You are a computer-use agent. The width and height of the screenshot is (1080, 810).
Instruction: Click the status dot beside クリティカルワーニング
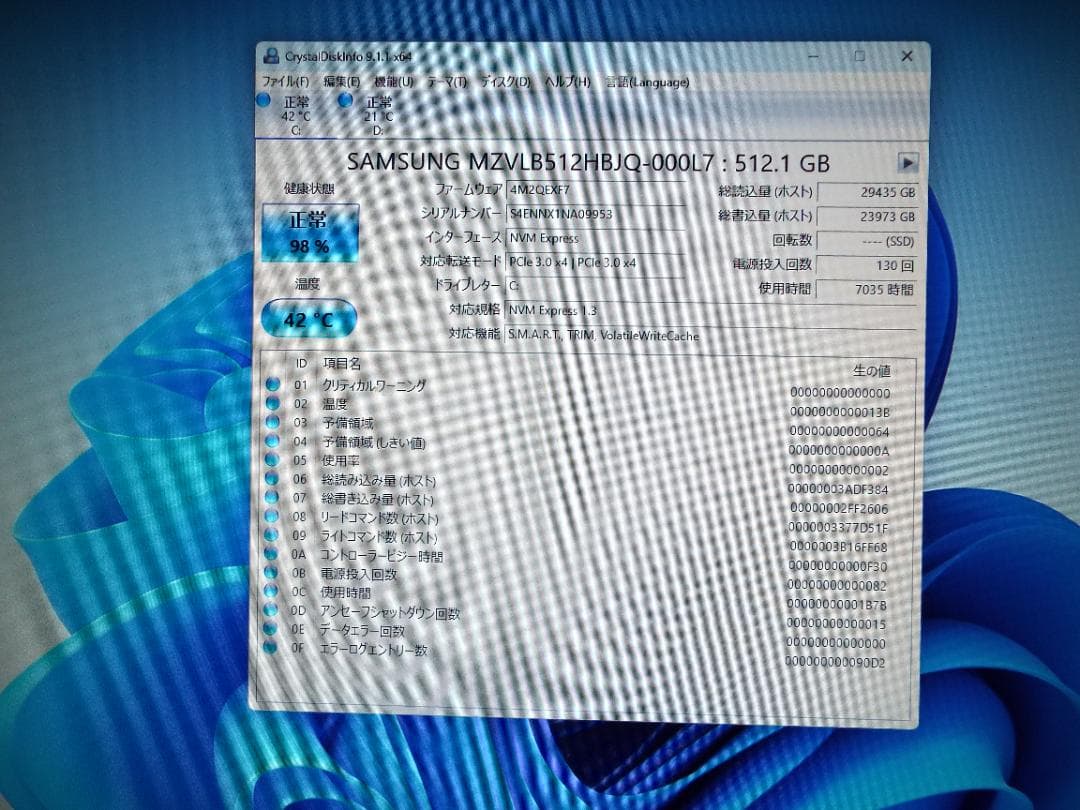click(270, 385)
